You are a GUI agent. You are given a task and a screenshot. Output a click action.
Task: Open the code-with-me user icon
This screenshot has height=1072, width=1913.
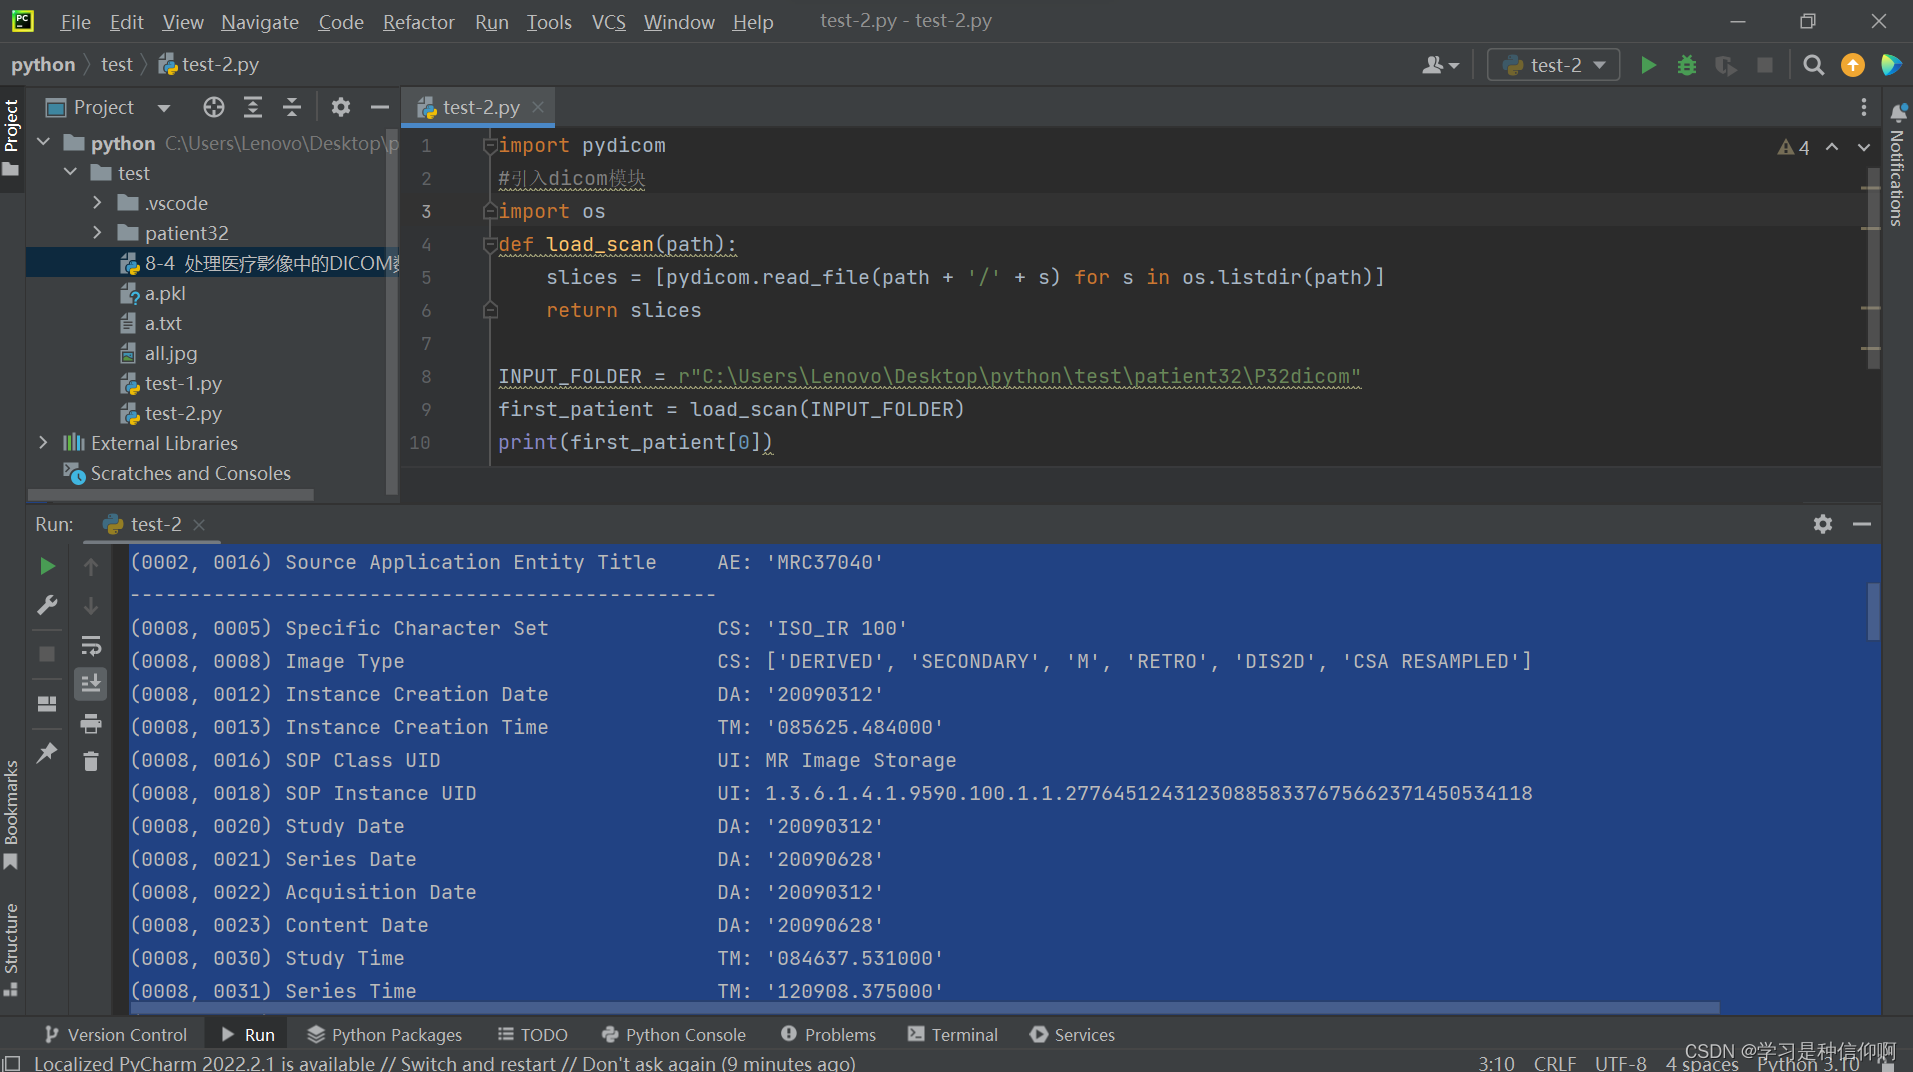[x=1440, y=65]
